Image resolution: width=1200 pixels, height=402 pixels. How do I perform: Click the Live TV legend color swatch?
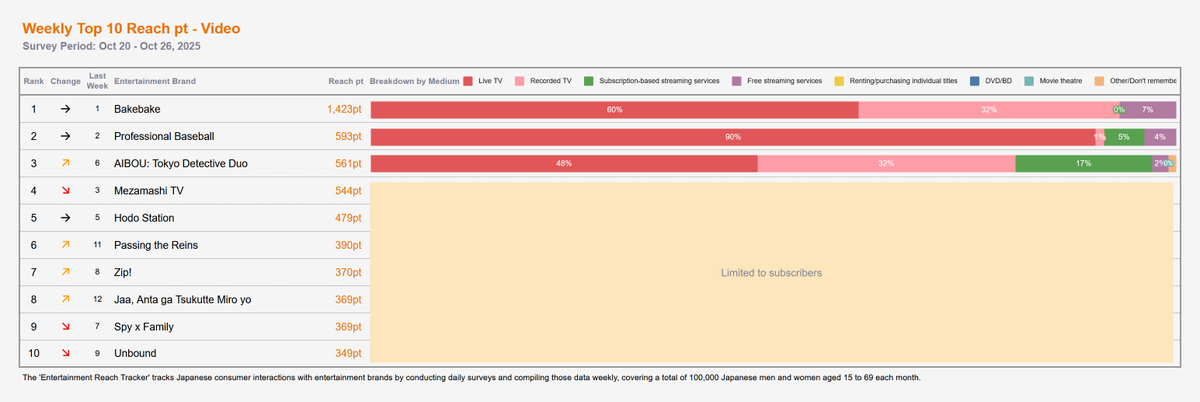(468, 80)
